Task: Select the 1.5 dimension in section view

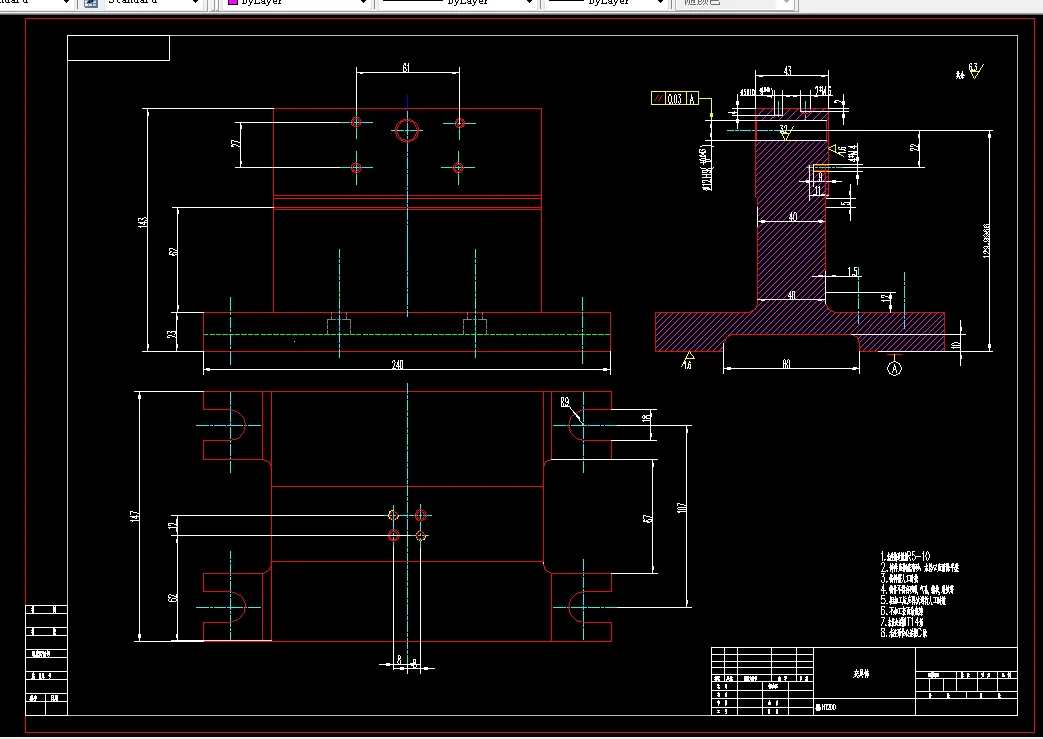Action: 853,271
